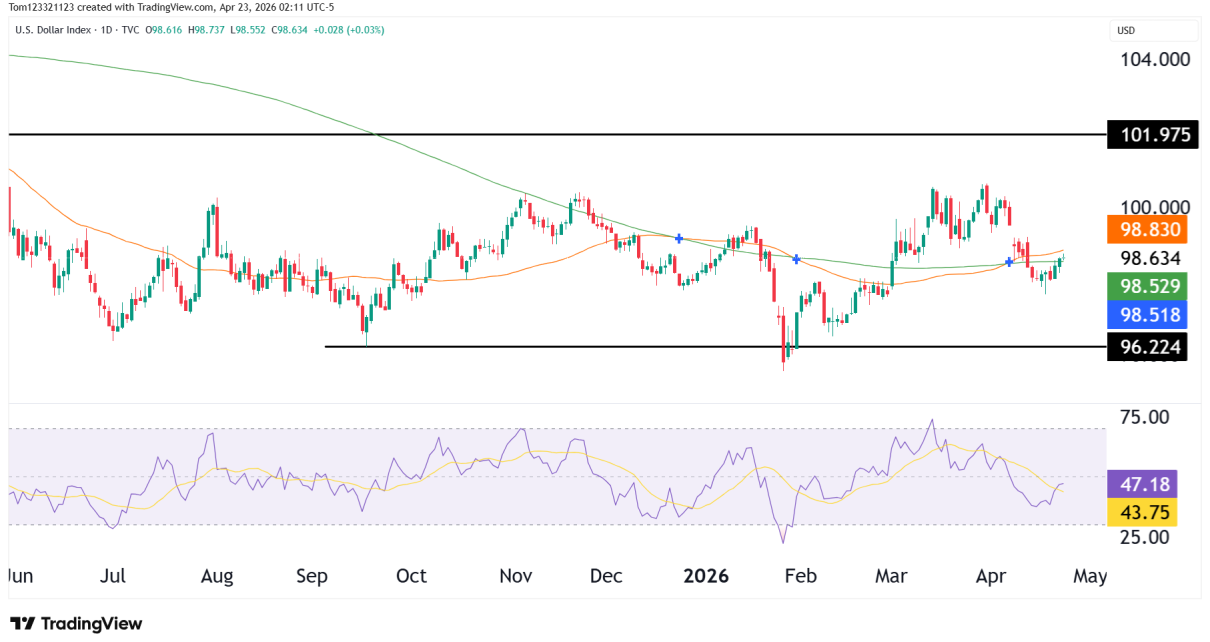Select the purple 47.18 RSI value label
This screenshot has height=642, width=1210.
pyautogui.click(x=1143, y=484)
